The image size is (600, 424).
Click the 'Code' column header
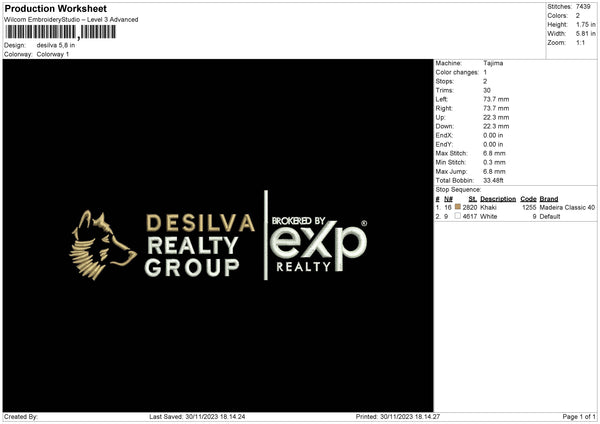tap(528, 199)
